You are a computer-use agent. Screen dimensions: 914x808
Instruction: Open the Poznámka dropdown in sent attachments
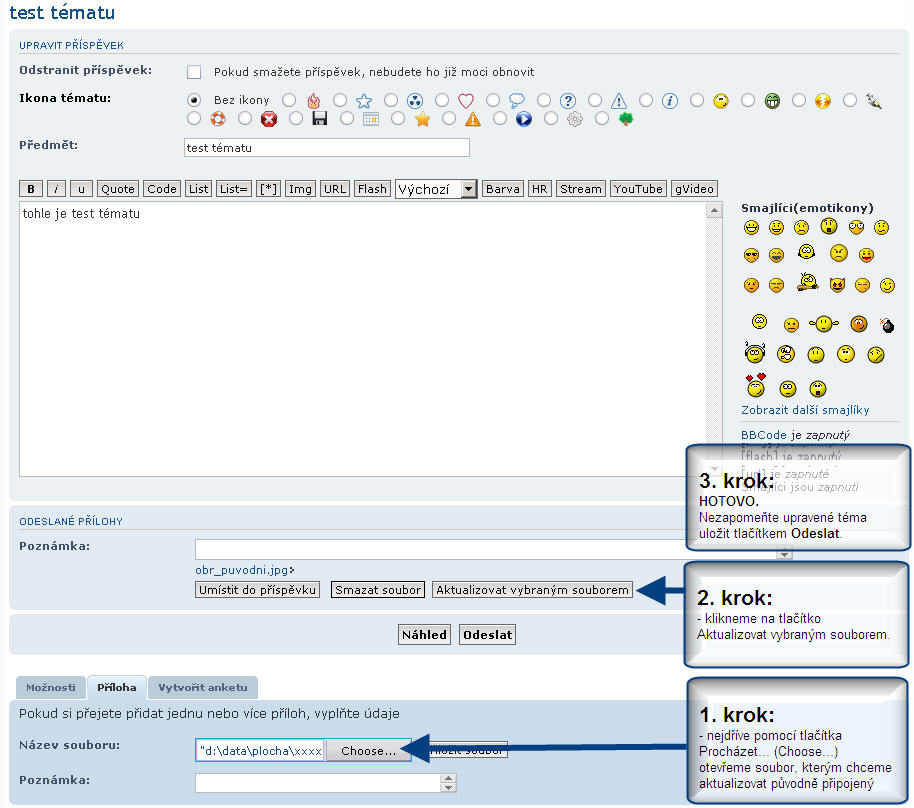point(784,549)
